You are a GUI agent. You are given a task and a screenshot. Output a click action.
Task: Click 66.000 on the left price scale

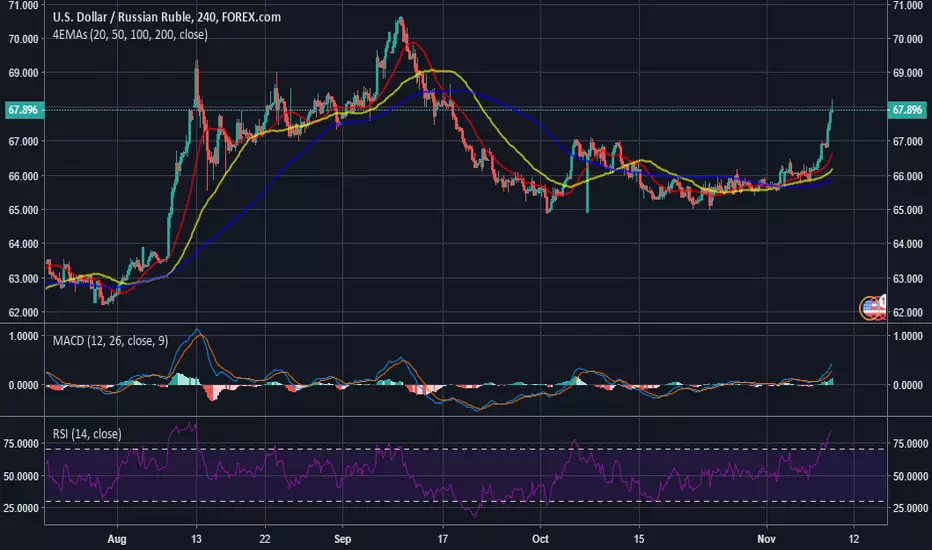click(24, 176)
